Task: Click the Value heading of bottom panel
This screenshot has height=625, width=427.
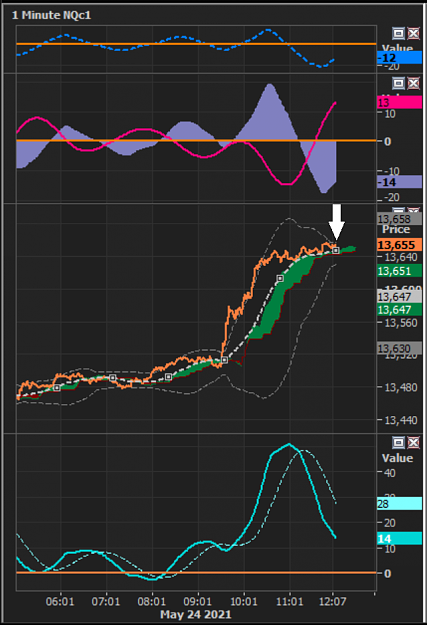Action: 397,458
